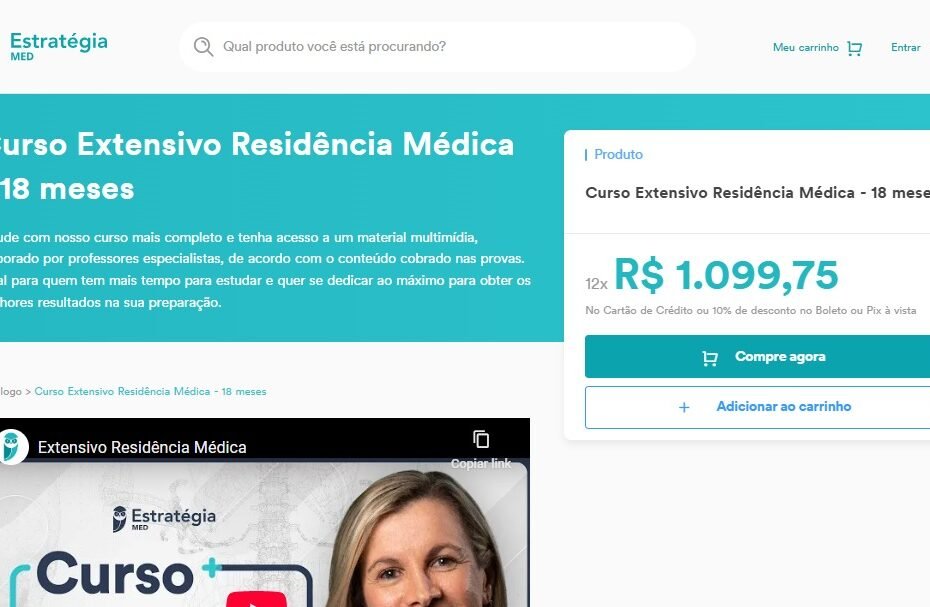Image resolution: width=930 pixels, height=607 pixels.
Task: Open the Curso Extensivo Residência Médica breadcrumb link
Action: pyautogui.click(x=151, y=392)
